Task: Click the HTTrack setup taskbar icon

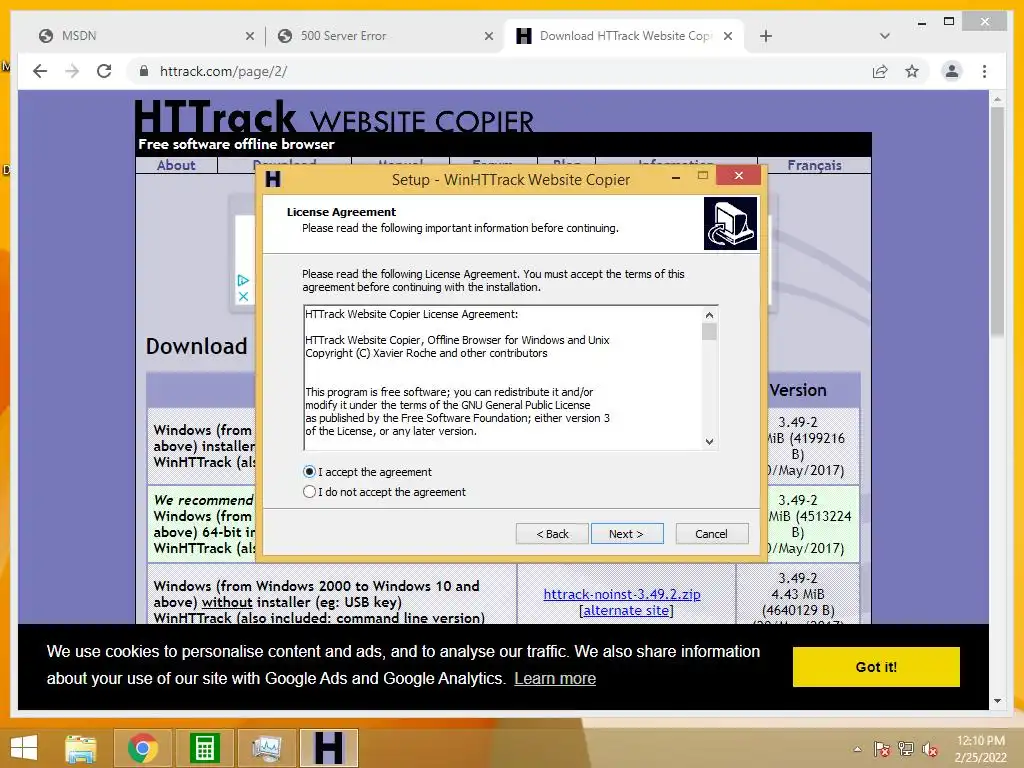Action: (328, 748)
